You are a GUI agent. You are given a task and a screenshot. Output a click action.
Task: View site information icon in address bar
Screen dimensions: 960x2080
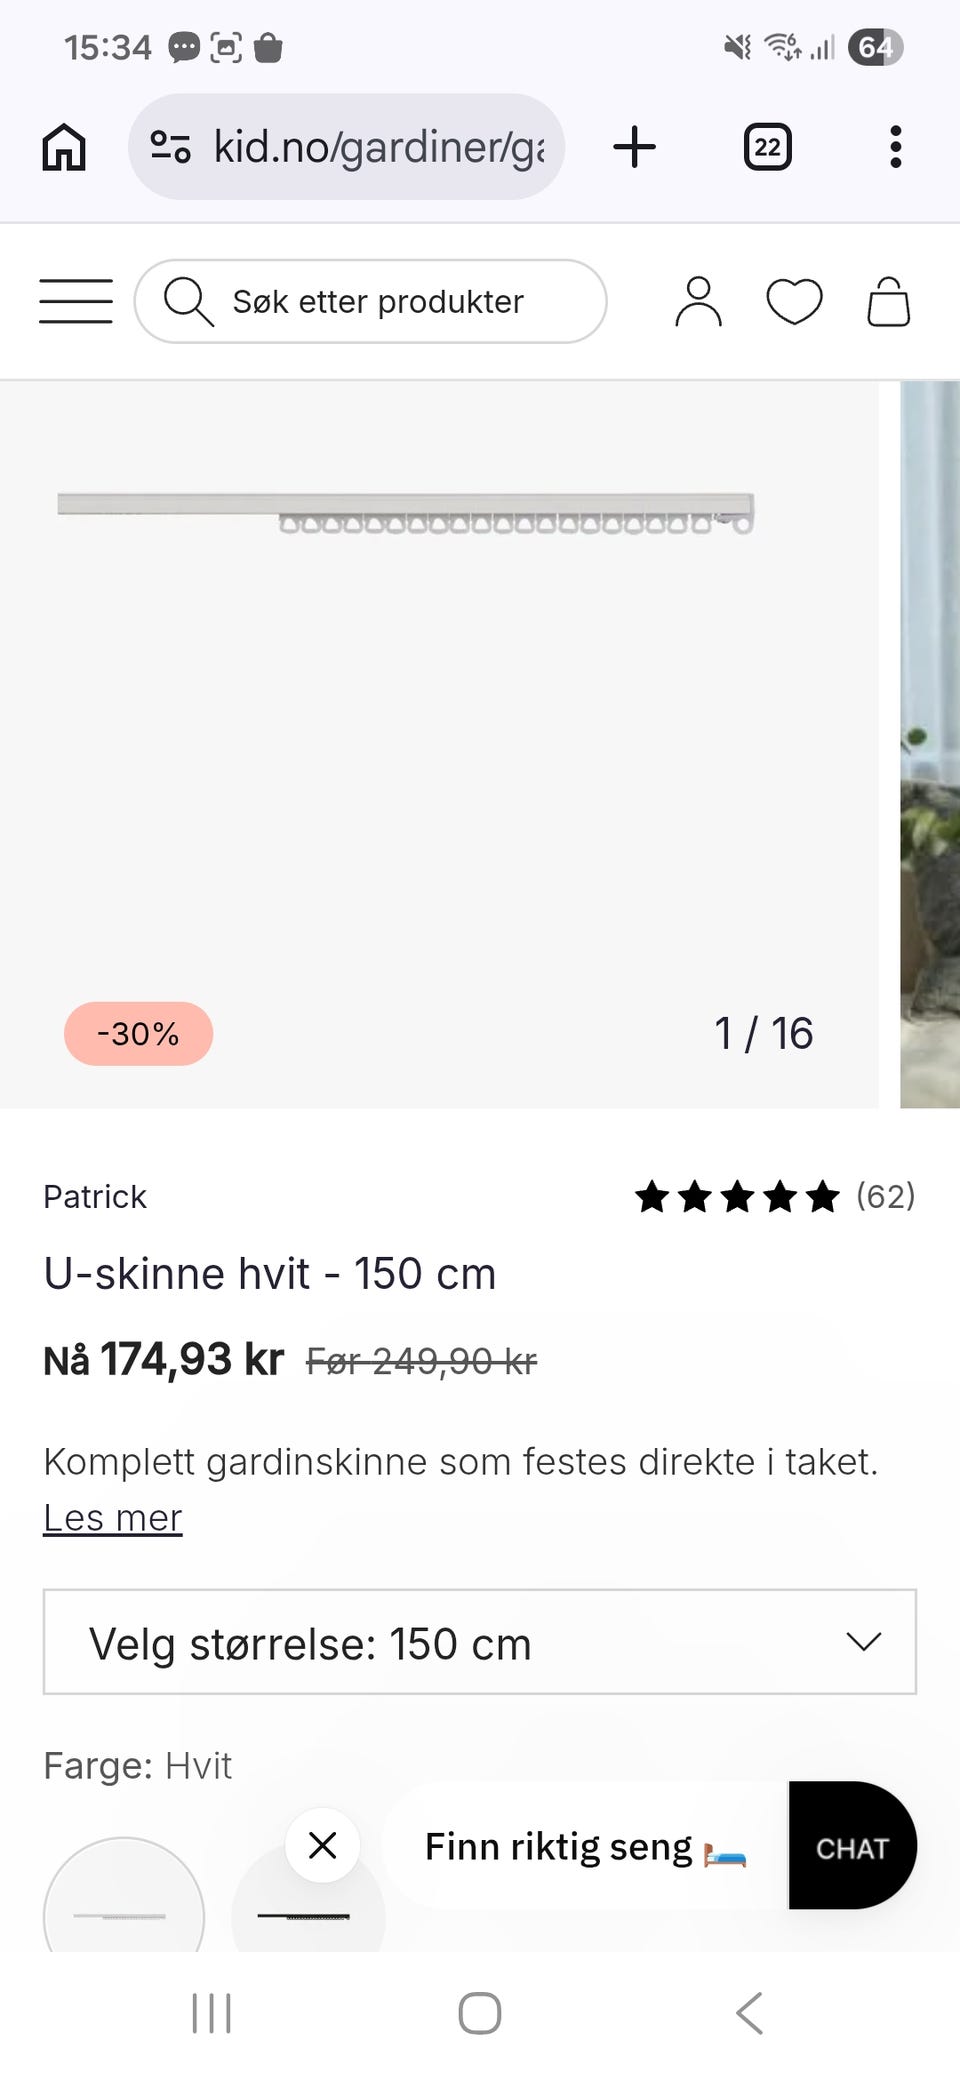170,147
